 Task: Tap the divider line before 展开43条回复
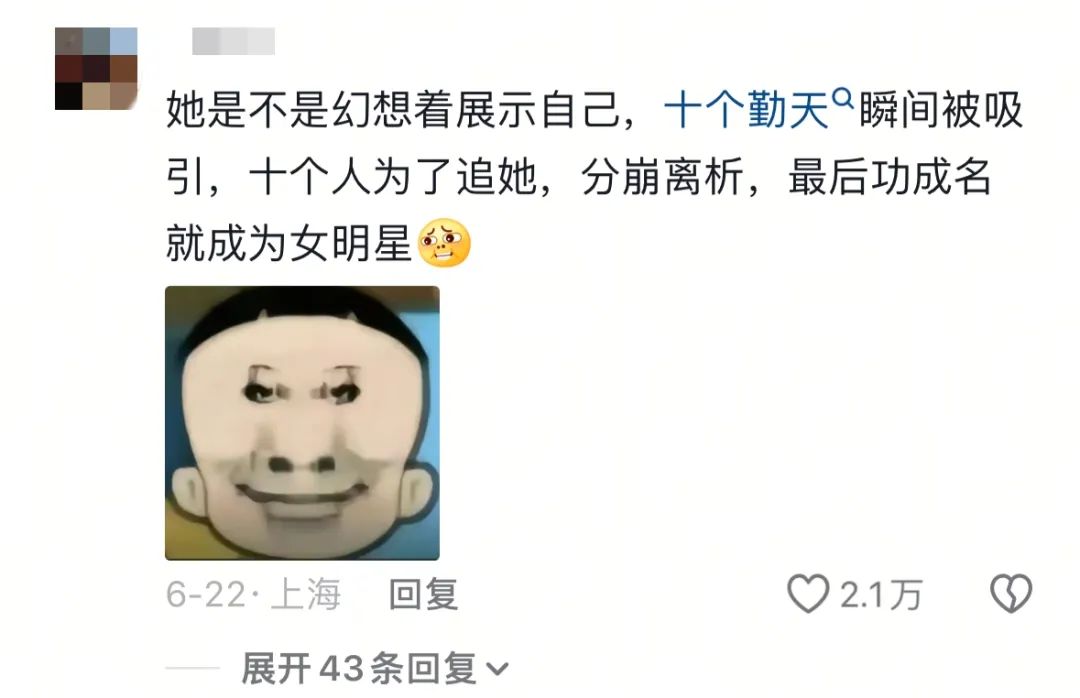coord(192,668)
